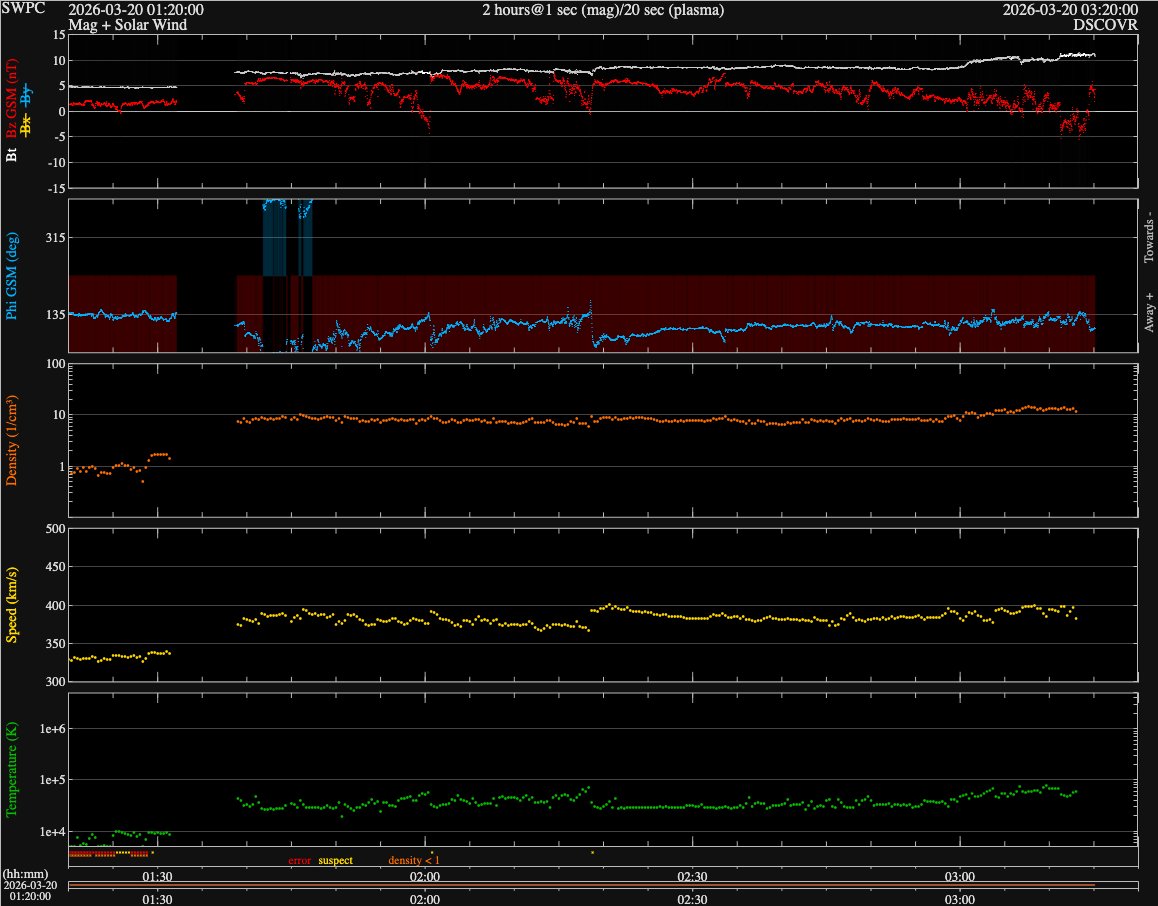This screenshot has height=906, width=1158.
Task: Click the start timestamp 2026-03-20 01:20:00 in the header
Action: point(136,10)
